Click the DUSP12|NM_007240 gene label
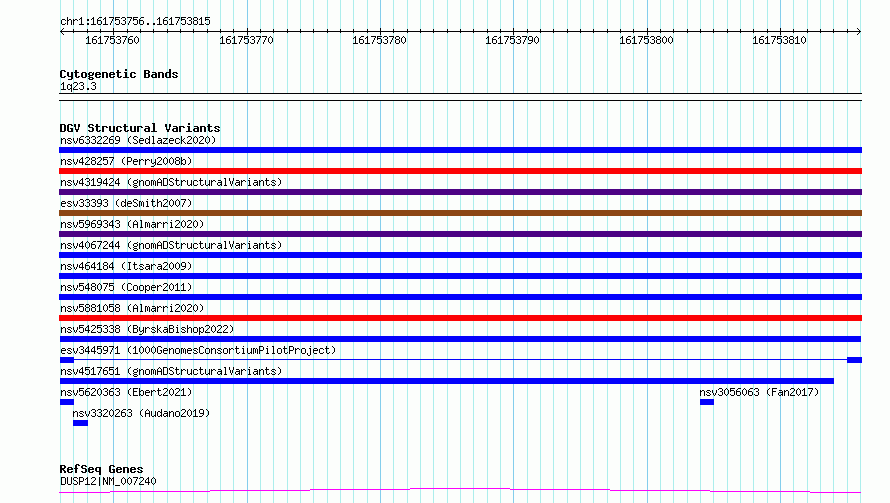 coord(108,481)
